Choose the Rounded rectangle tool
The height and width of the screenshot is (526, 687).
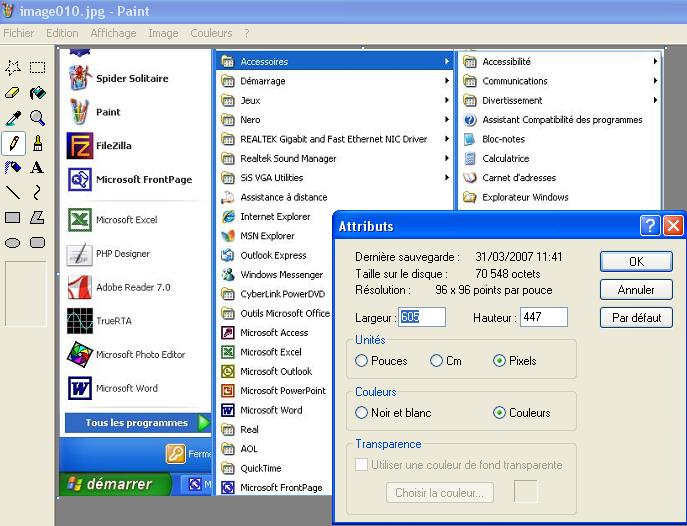click(38, 242)
